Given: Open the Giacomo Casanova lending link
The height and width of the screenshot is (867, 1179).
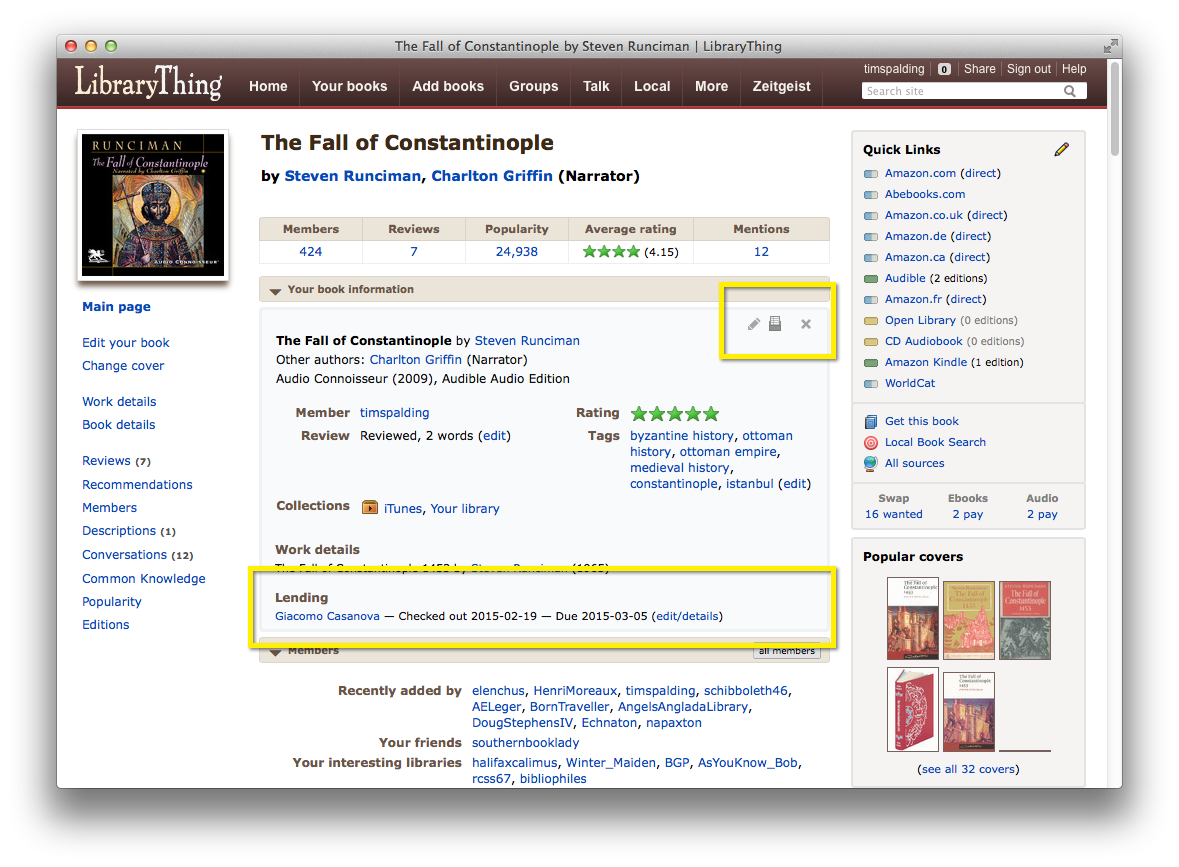Looking at the screenshot, I should pyautogui.click(x=327, y=617).
